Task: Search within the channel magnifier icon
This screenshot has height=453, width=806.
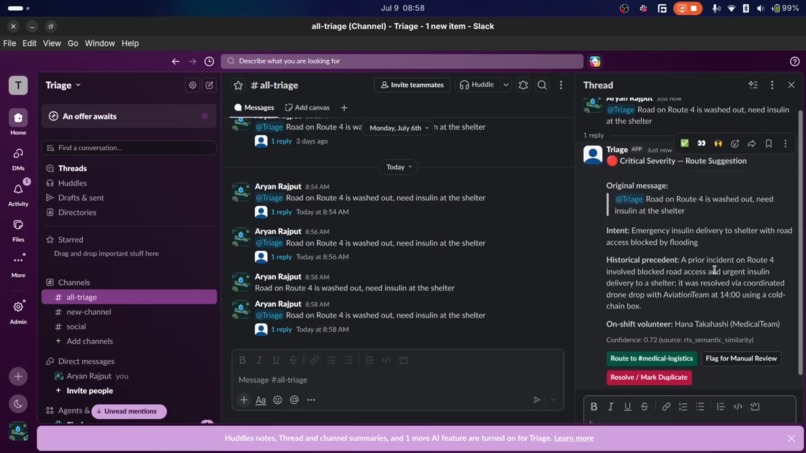Action: [x=542, y=85]
